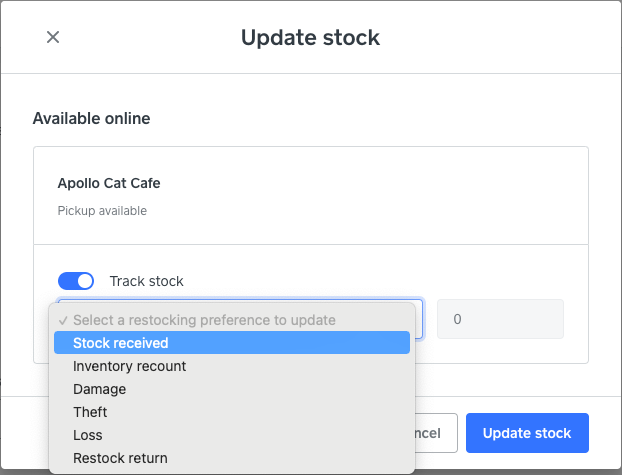Click the Pickup available text
This screenshot has height=475, width=622.
(x=102, y=211)
